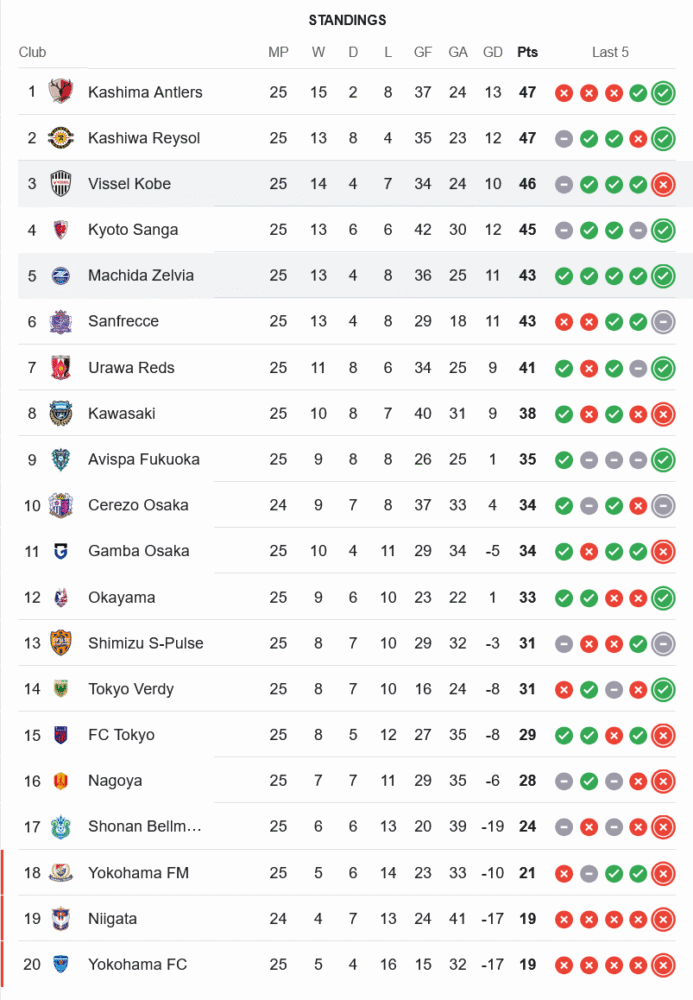Click the Vissel Kobe striped crest
This screenshot has width=693, height=1000.
[61, 184]
